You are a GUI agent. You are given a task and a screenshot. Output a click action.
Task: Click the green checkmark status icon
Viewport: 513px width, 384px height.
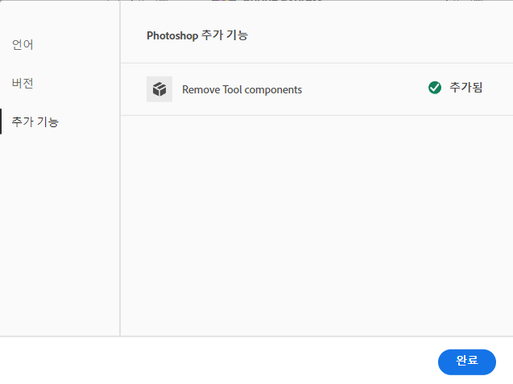click(434, 88)
